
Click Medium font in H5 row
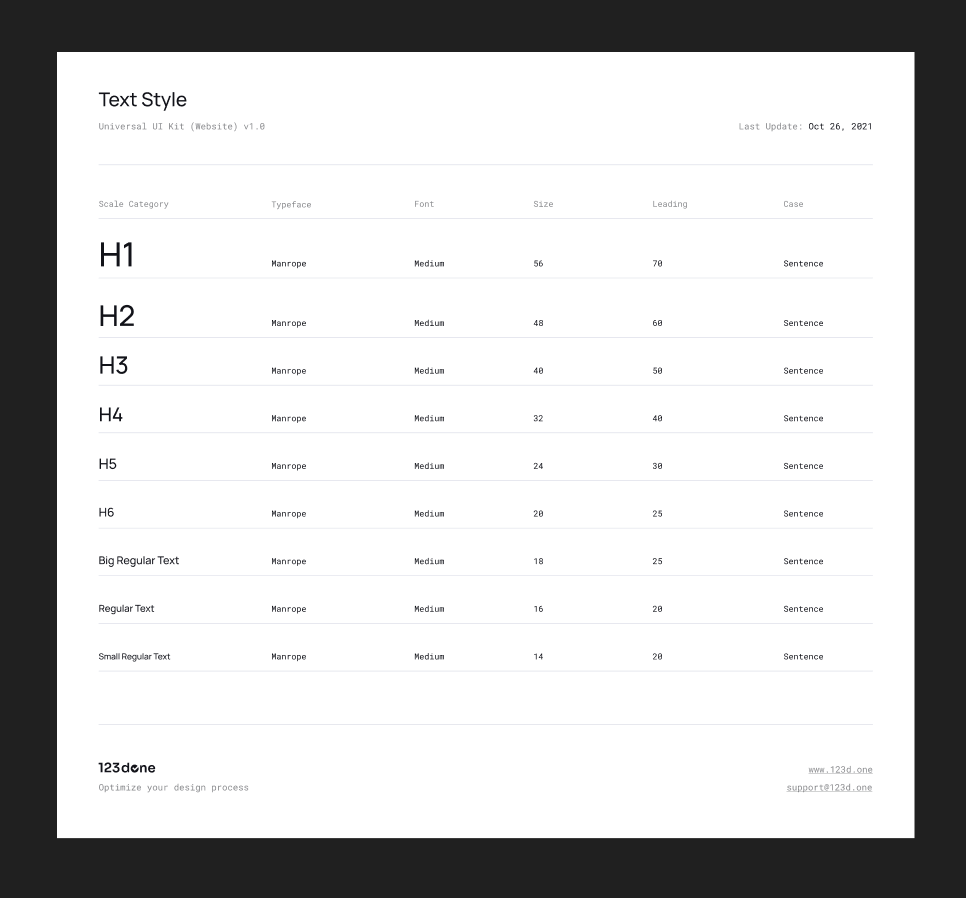tap(429, 466)
